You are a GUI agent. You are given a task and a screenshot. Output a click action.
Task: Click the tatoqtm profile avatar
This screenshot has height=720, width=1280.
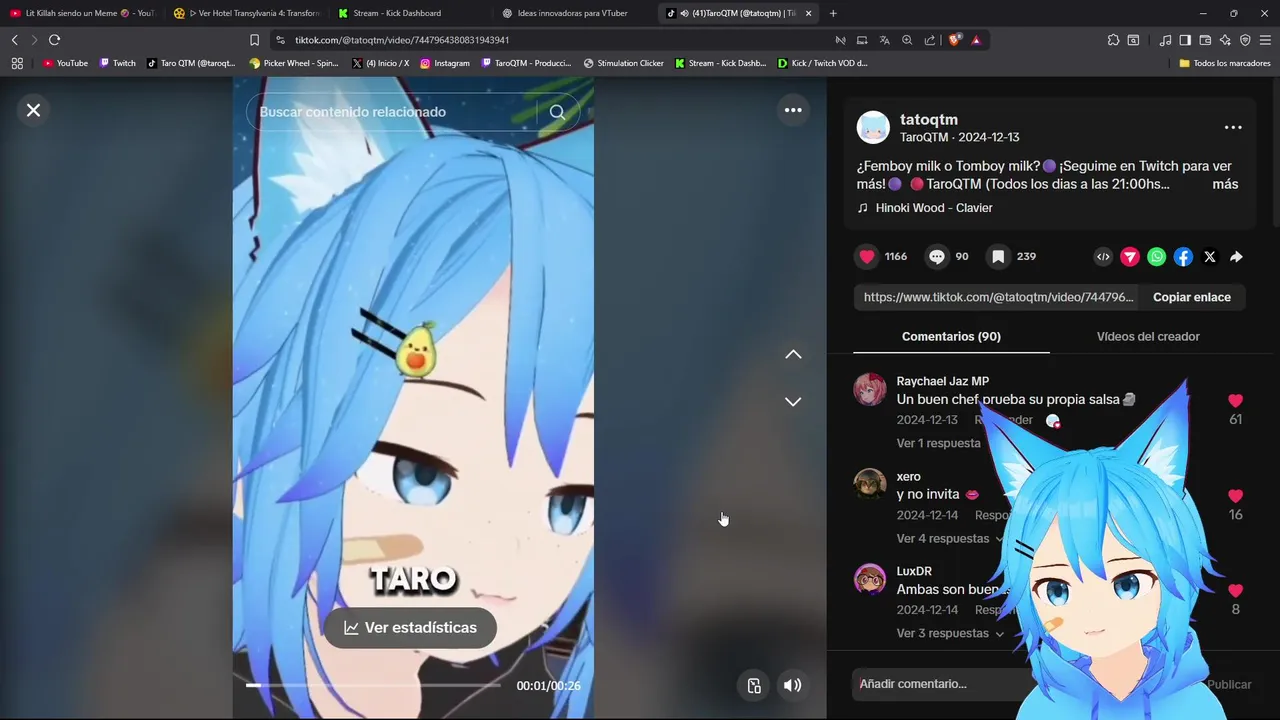(873, 127)
